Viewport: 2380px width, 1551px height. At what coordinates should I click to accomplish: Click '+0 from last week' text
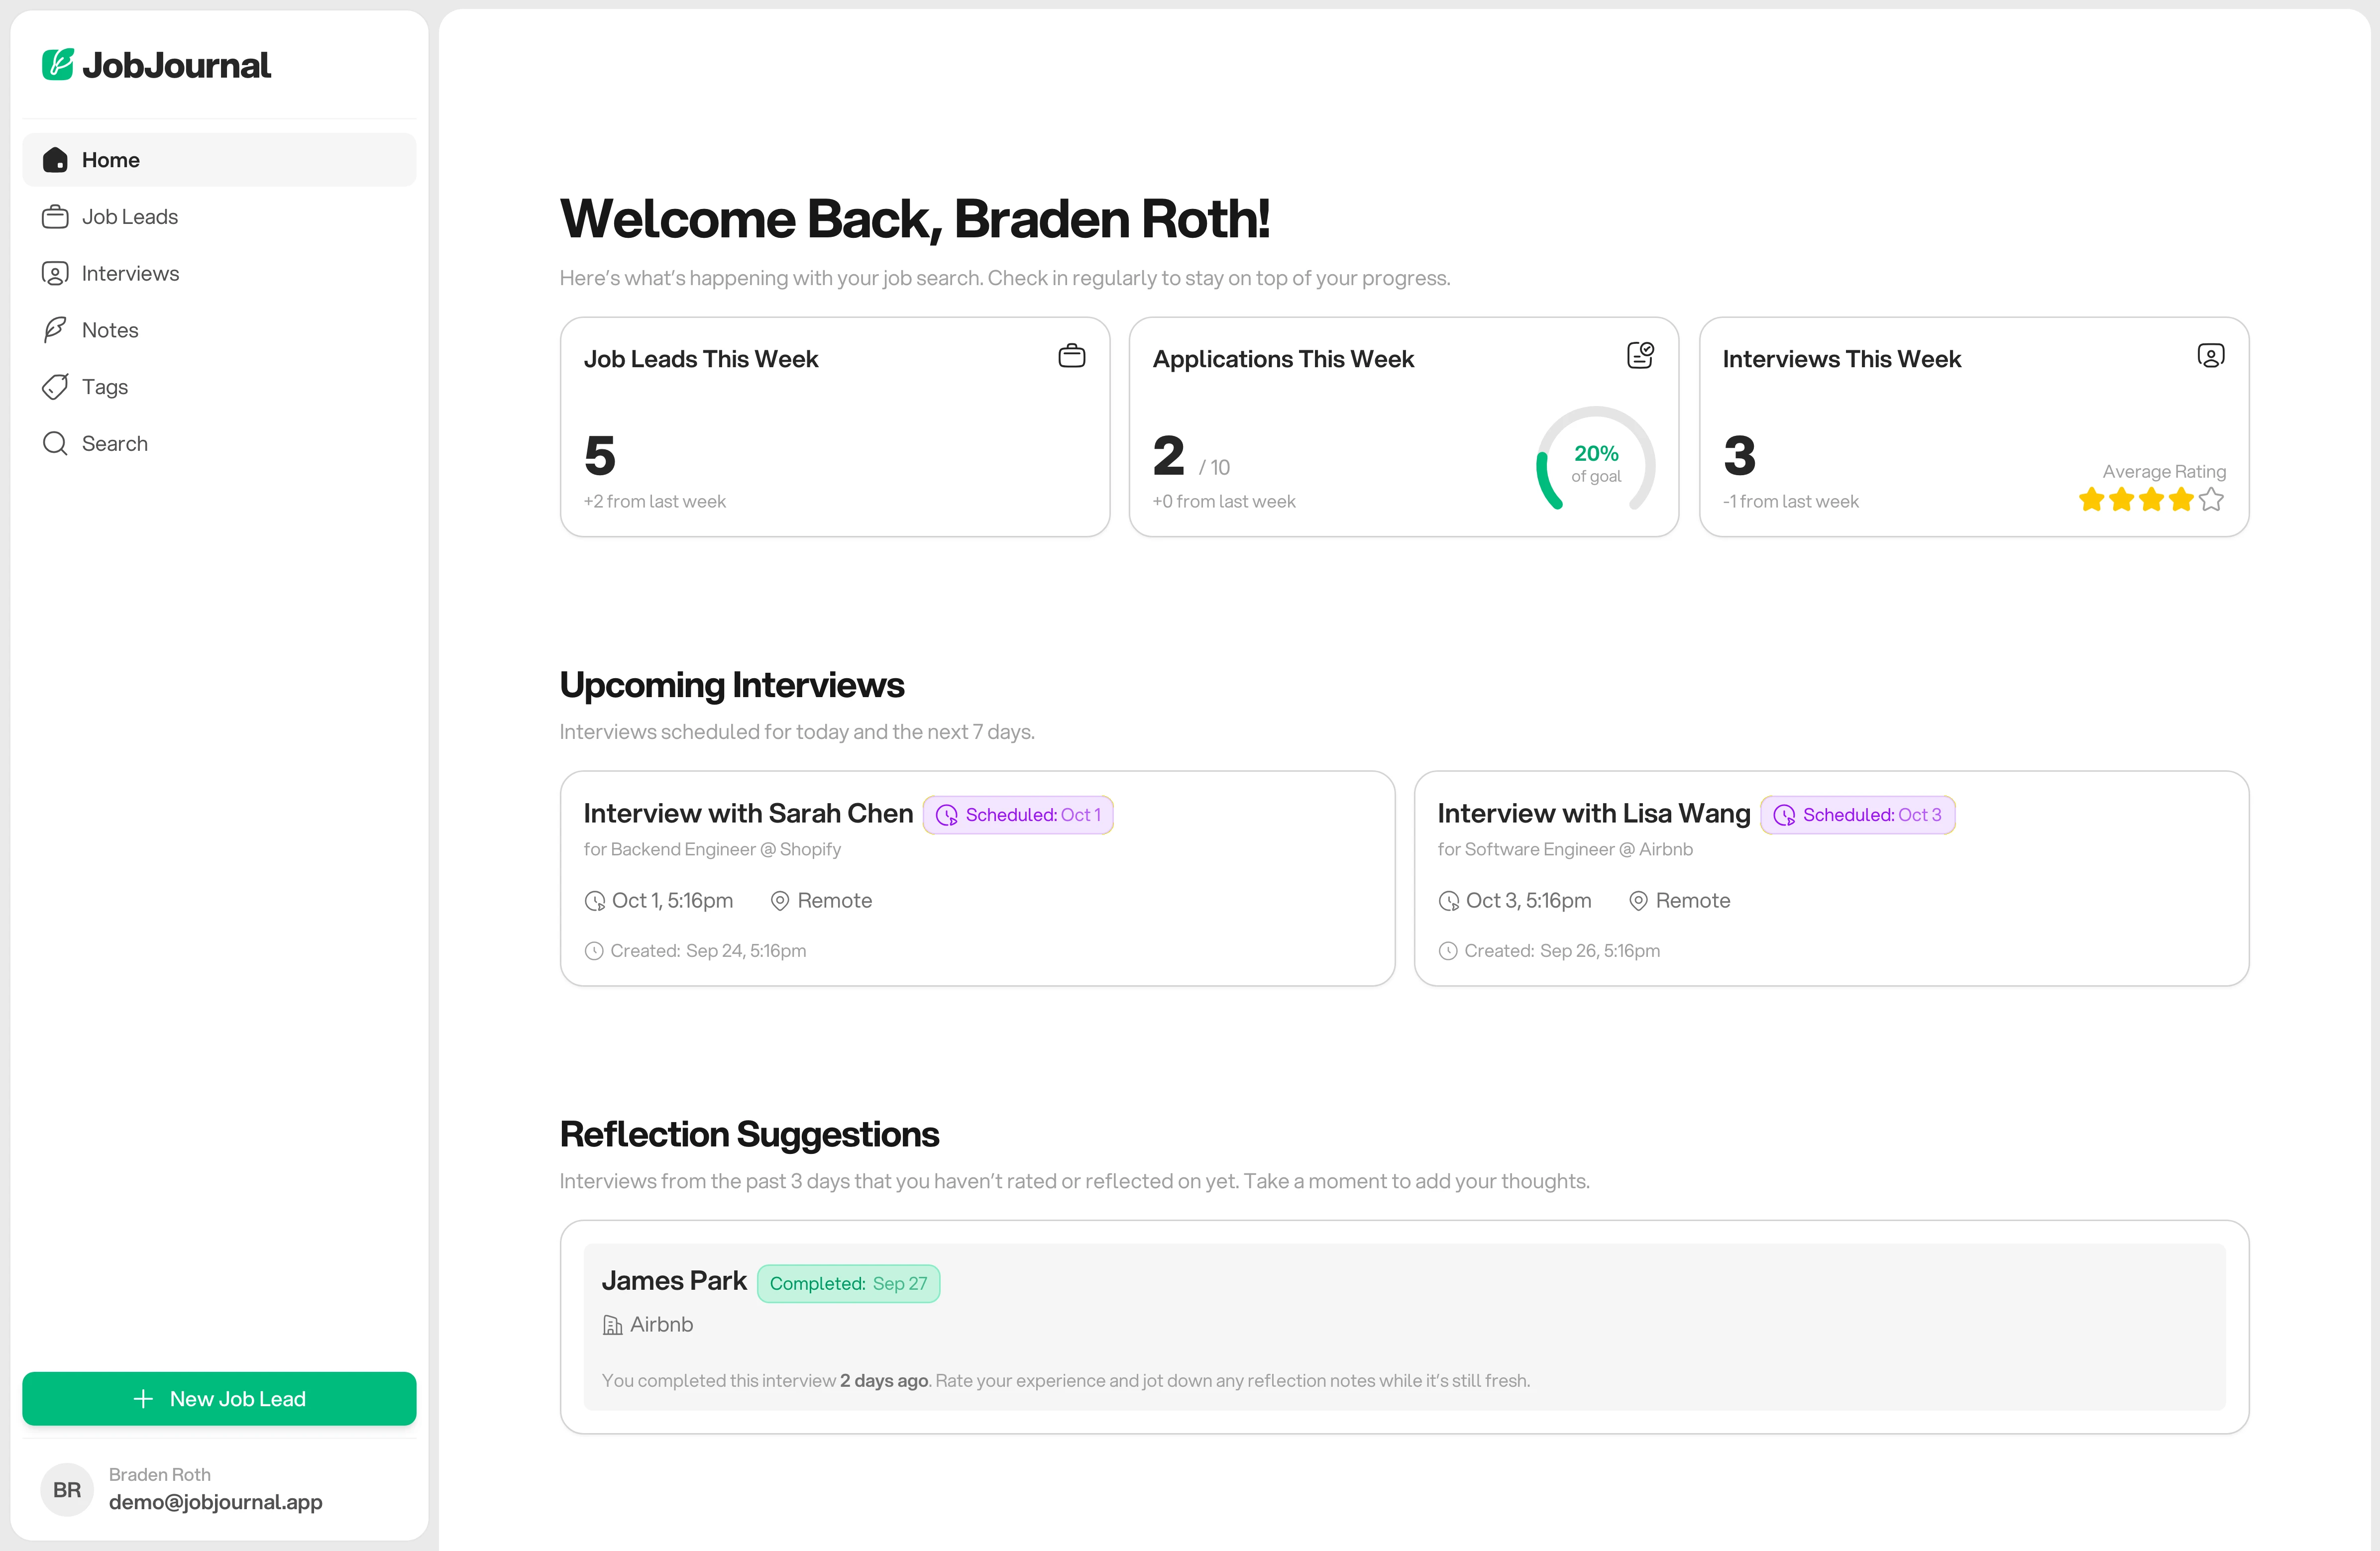coord(1224,502)
